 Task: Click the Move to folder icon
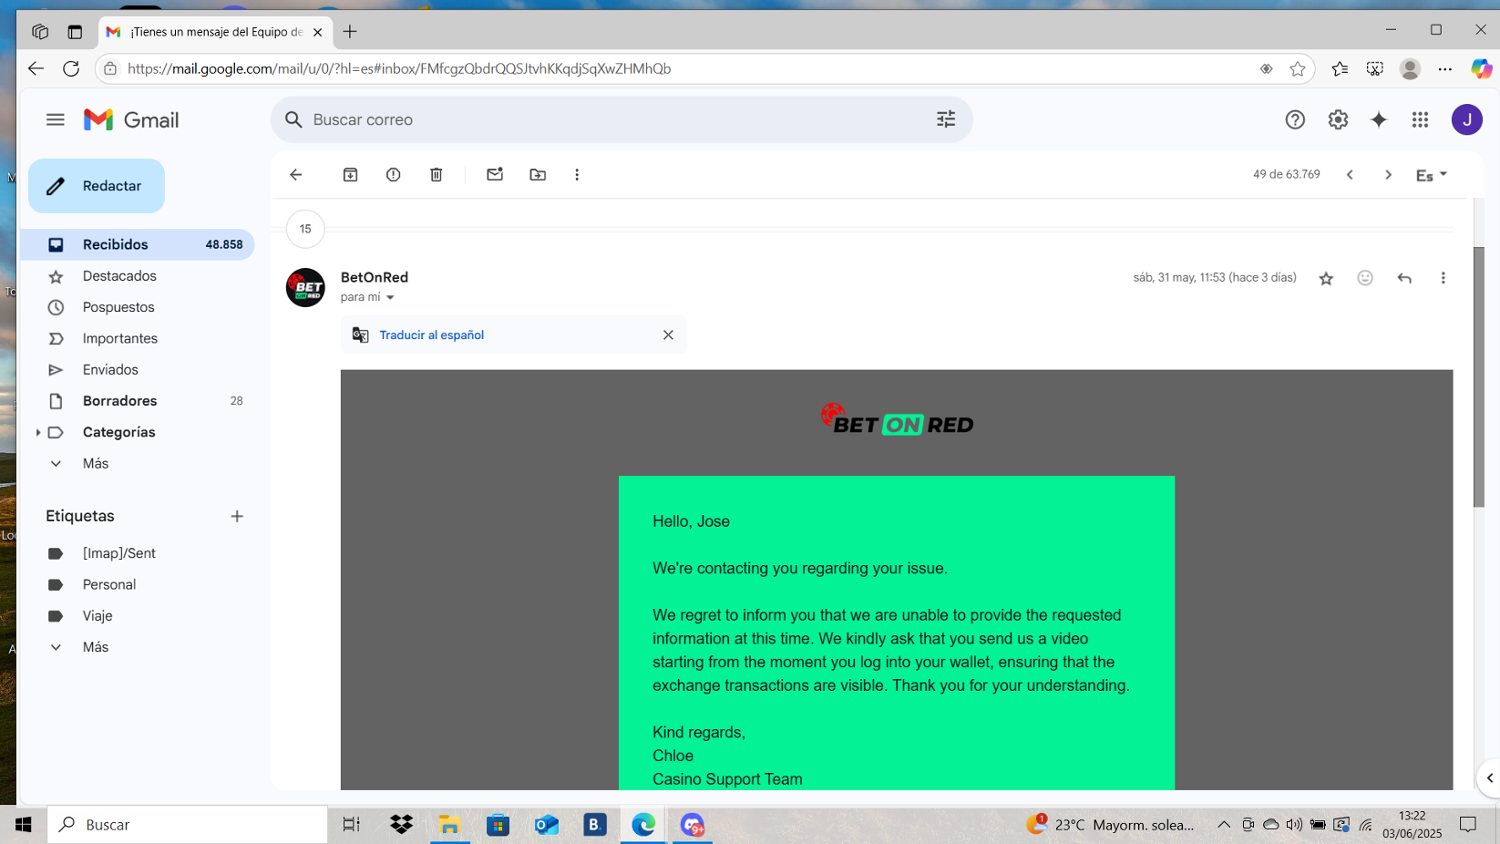(538, 175)
